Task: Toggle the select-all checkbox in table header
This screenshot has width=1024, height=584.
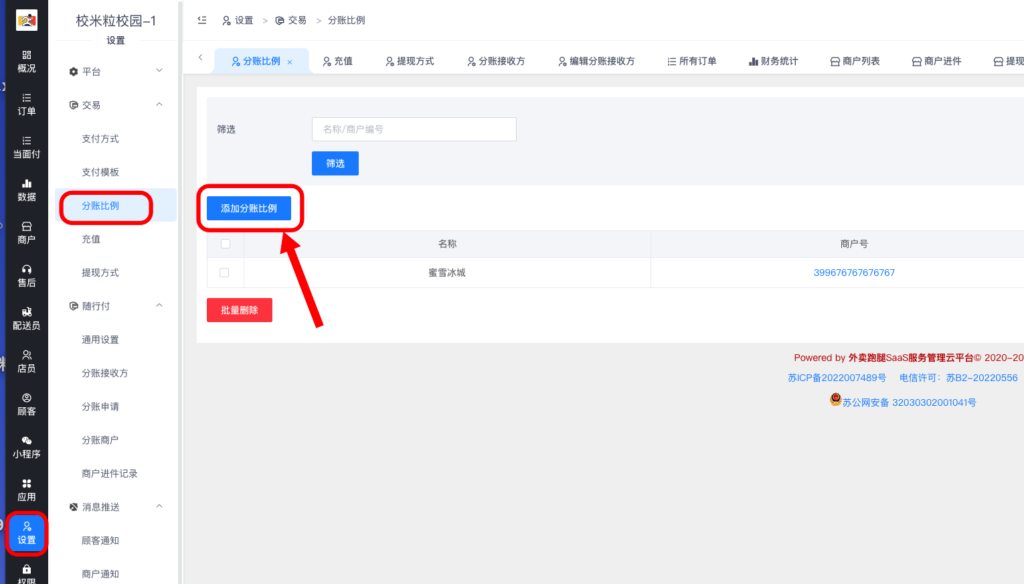Action: 224,243
